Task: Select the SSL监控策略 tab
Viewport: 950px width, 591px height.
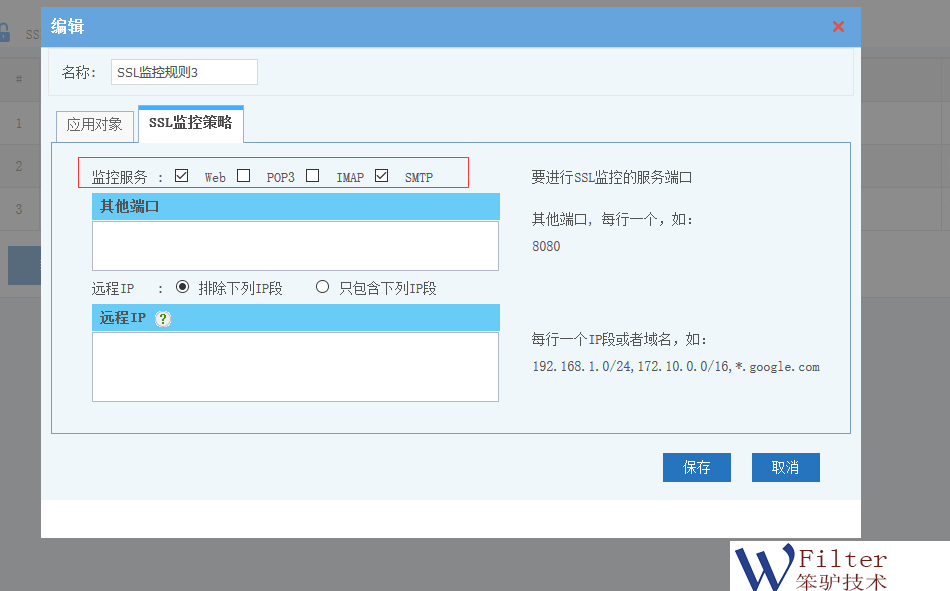Action: pos(190,123)
